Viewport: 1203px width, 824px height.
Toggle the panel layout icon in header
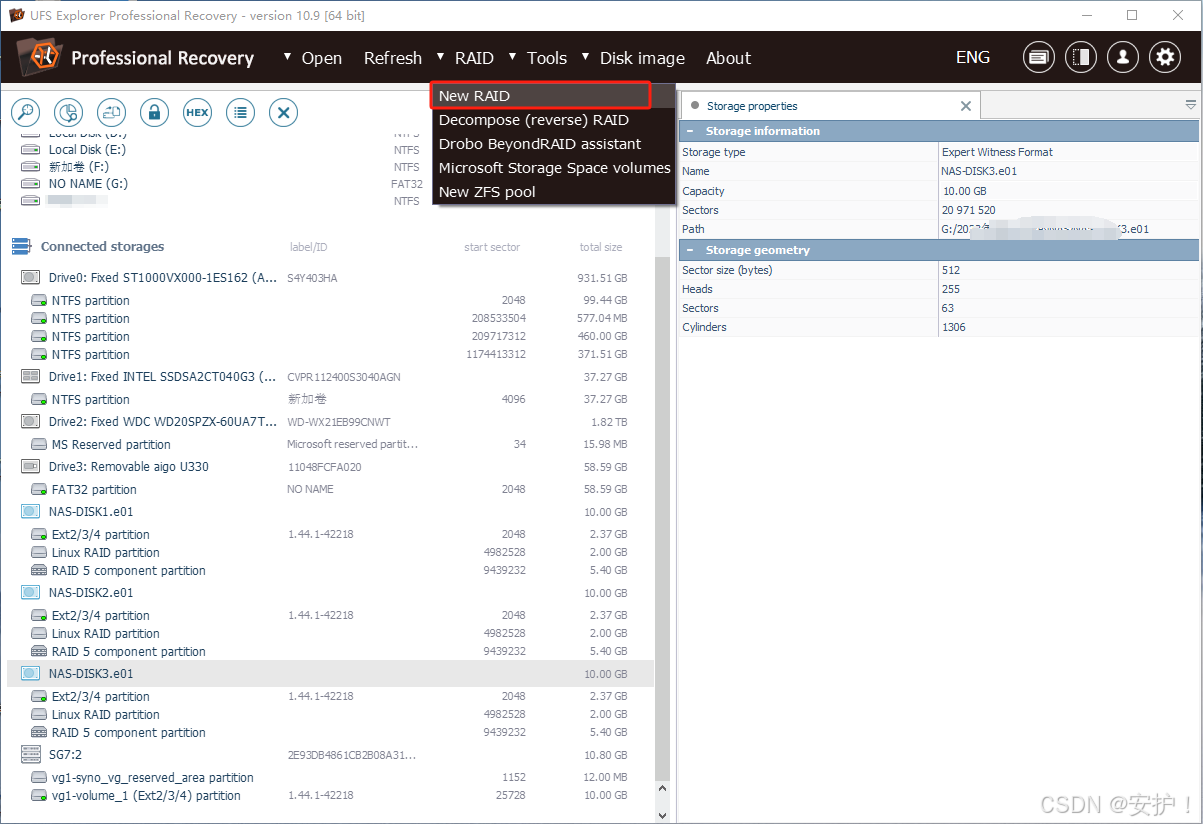[1081, 57]
